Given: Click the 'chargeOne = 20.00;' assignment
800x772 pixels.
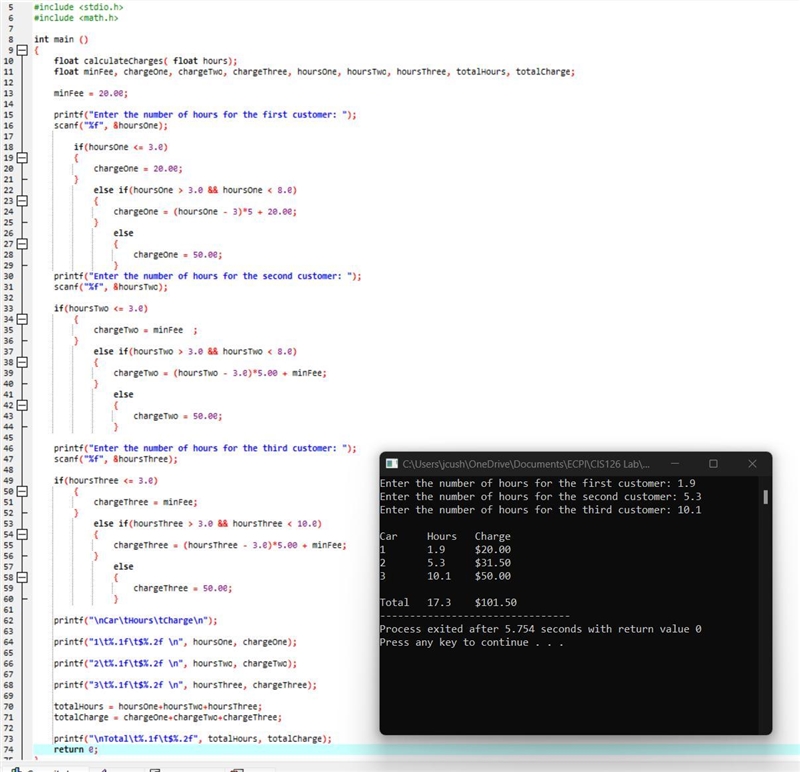Looking at the screenshot, I should coord(138,168).
